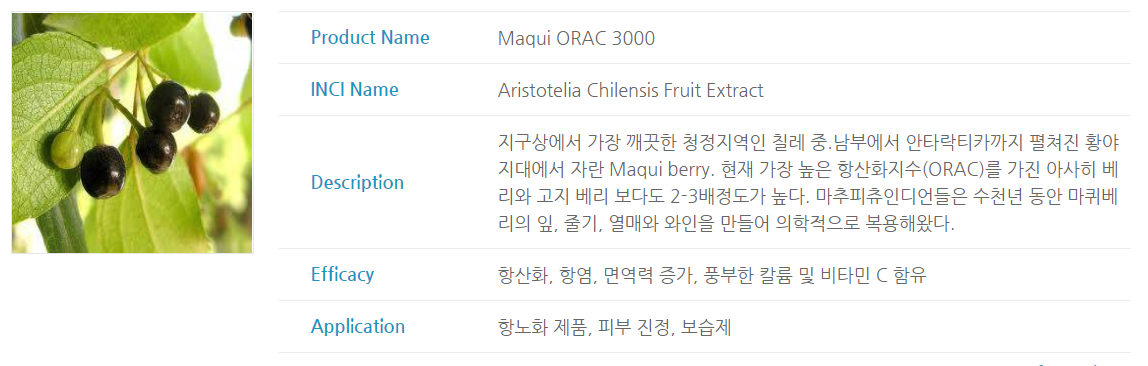1148x366 pixels.
Task: Click the first line of the Korean description
Action: pyautogui.click(x=809, y=141)
